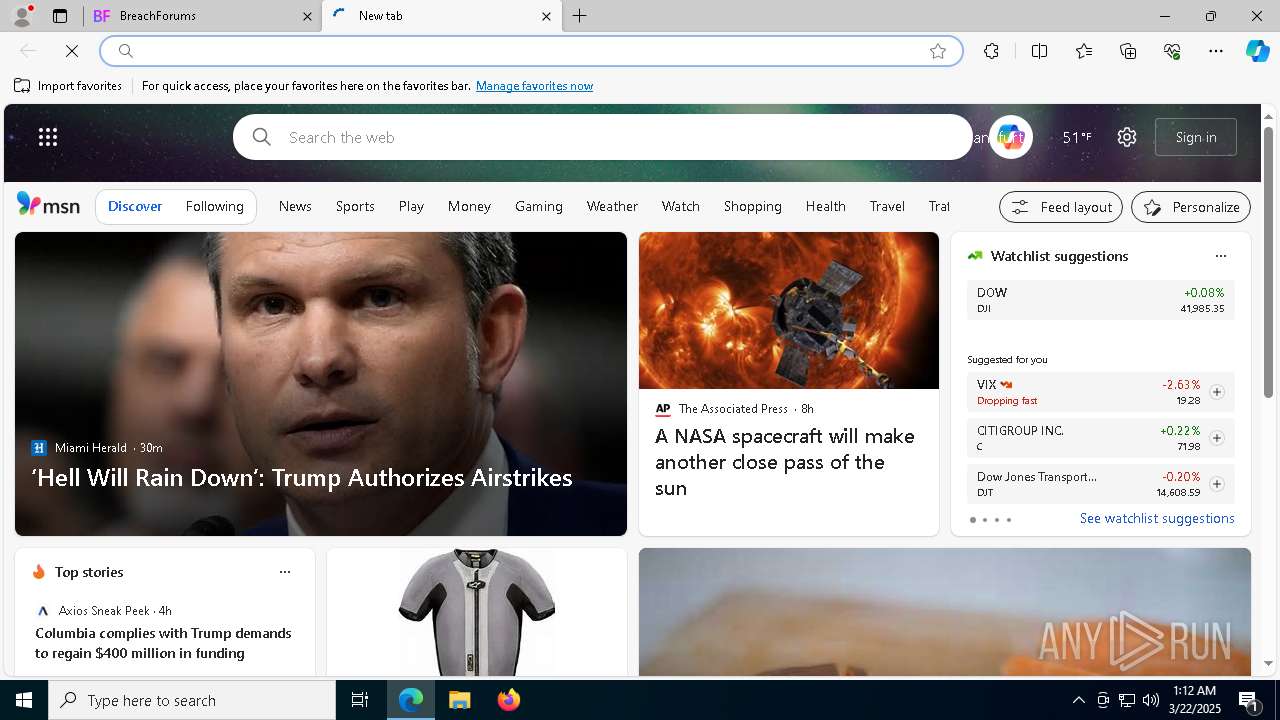Open Top stories more options
Image resolution: width=1280 pixels, height=720 pixels.
point(285,572)
